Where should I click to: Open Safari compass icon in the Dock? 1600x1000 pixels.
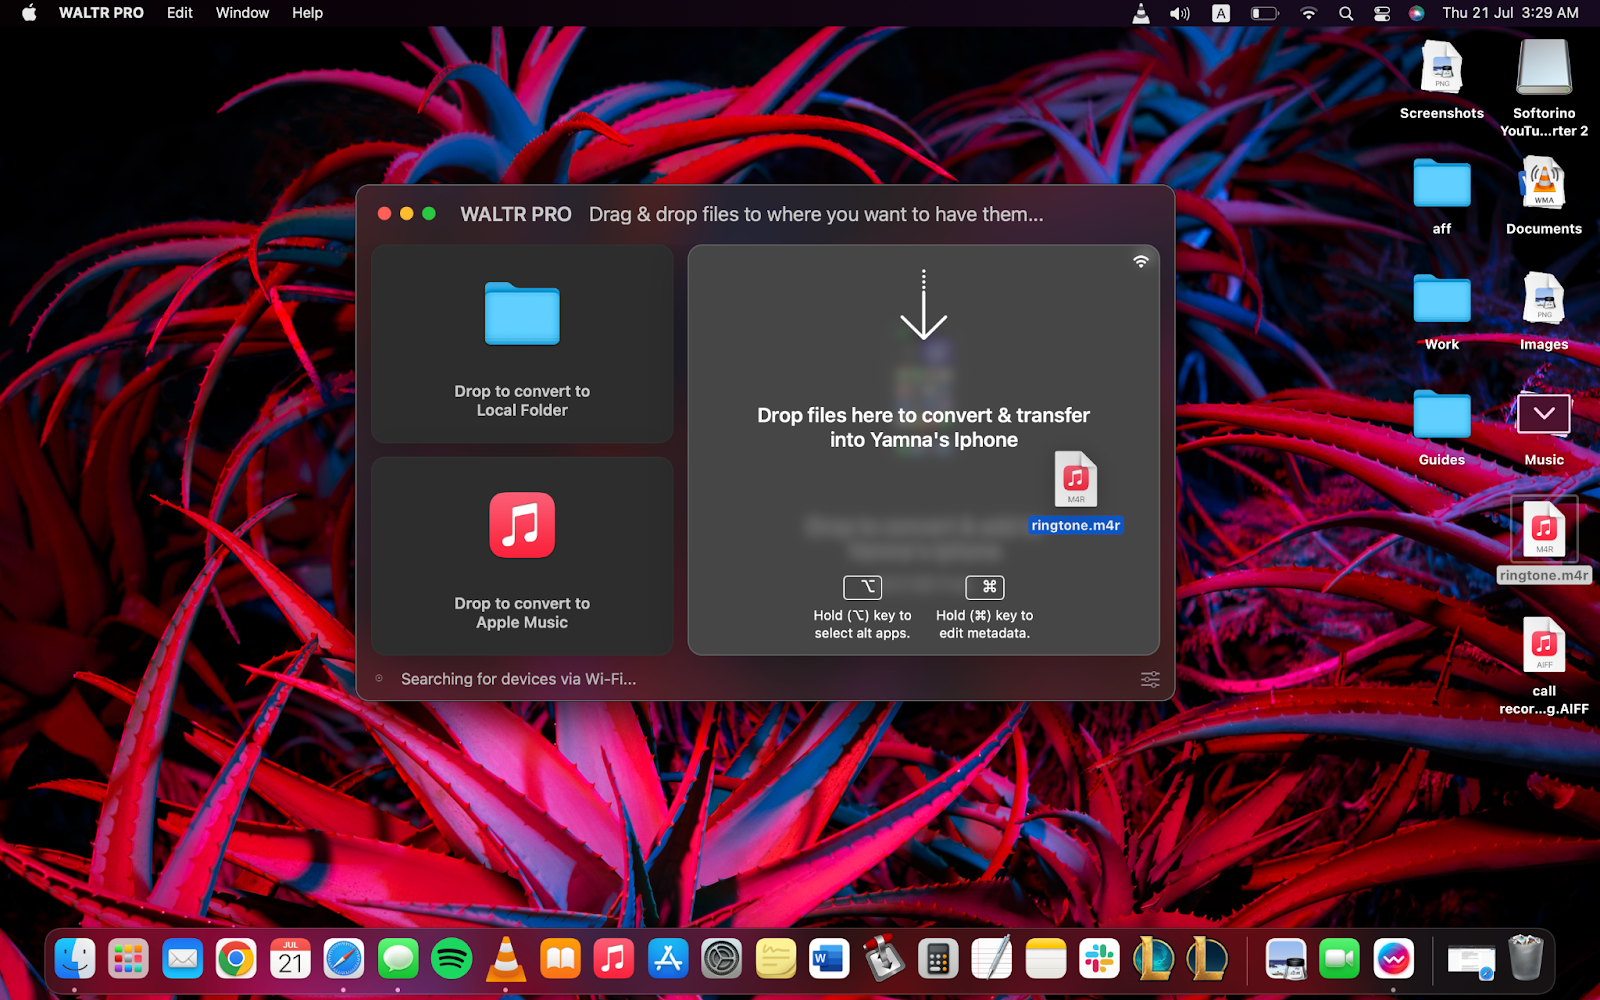[344, 960]
